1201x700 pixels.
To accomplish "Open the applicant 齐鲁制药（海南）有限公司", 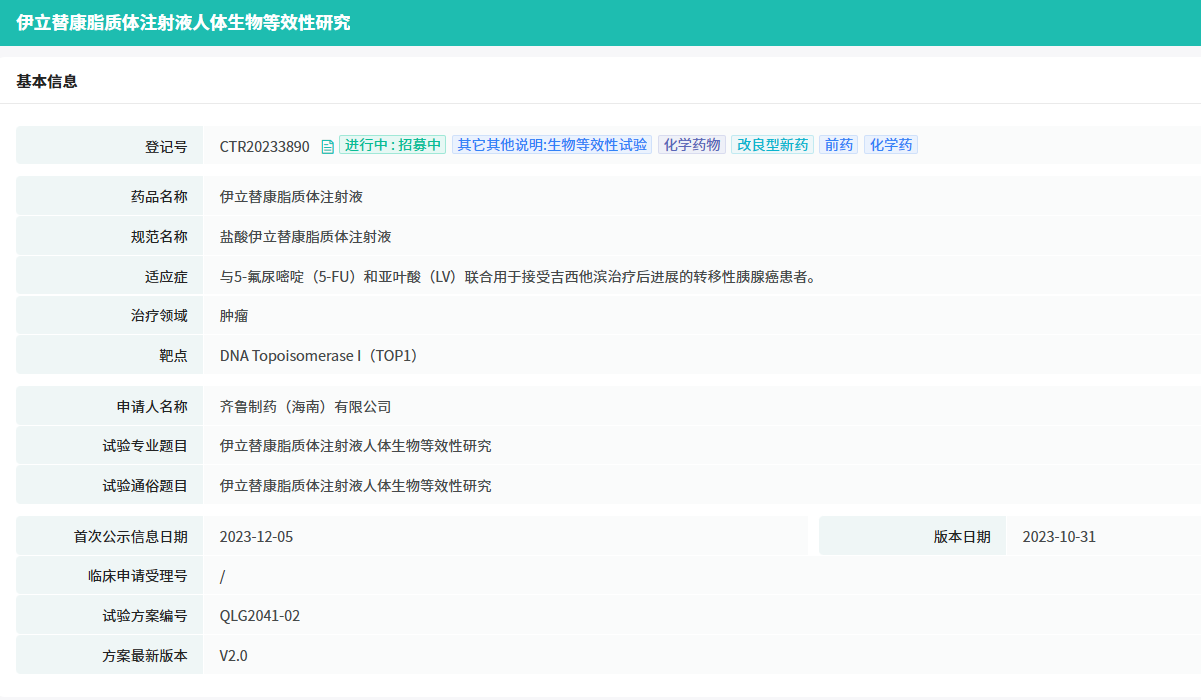I will 305,407.
